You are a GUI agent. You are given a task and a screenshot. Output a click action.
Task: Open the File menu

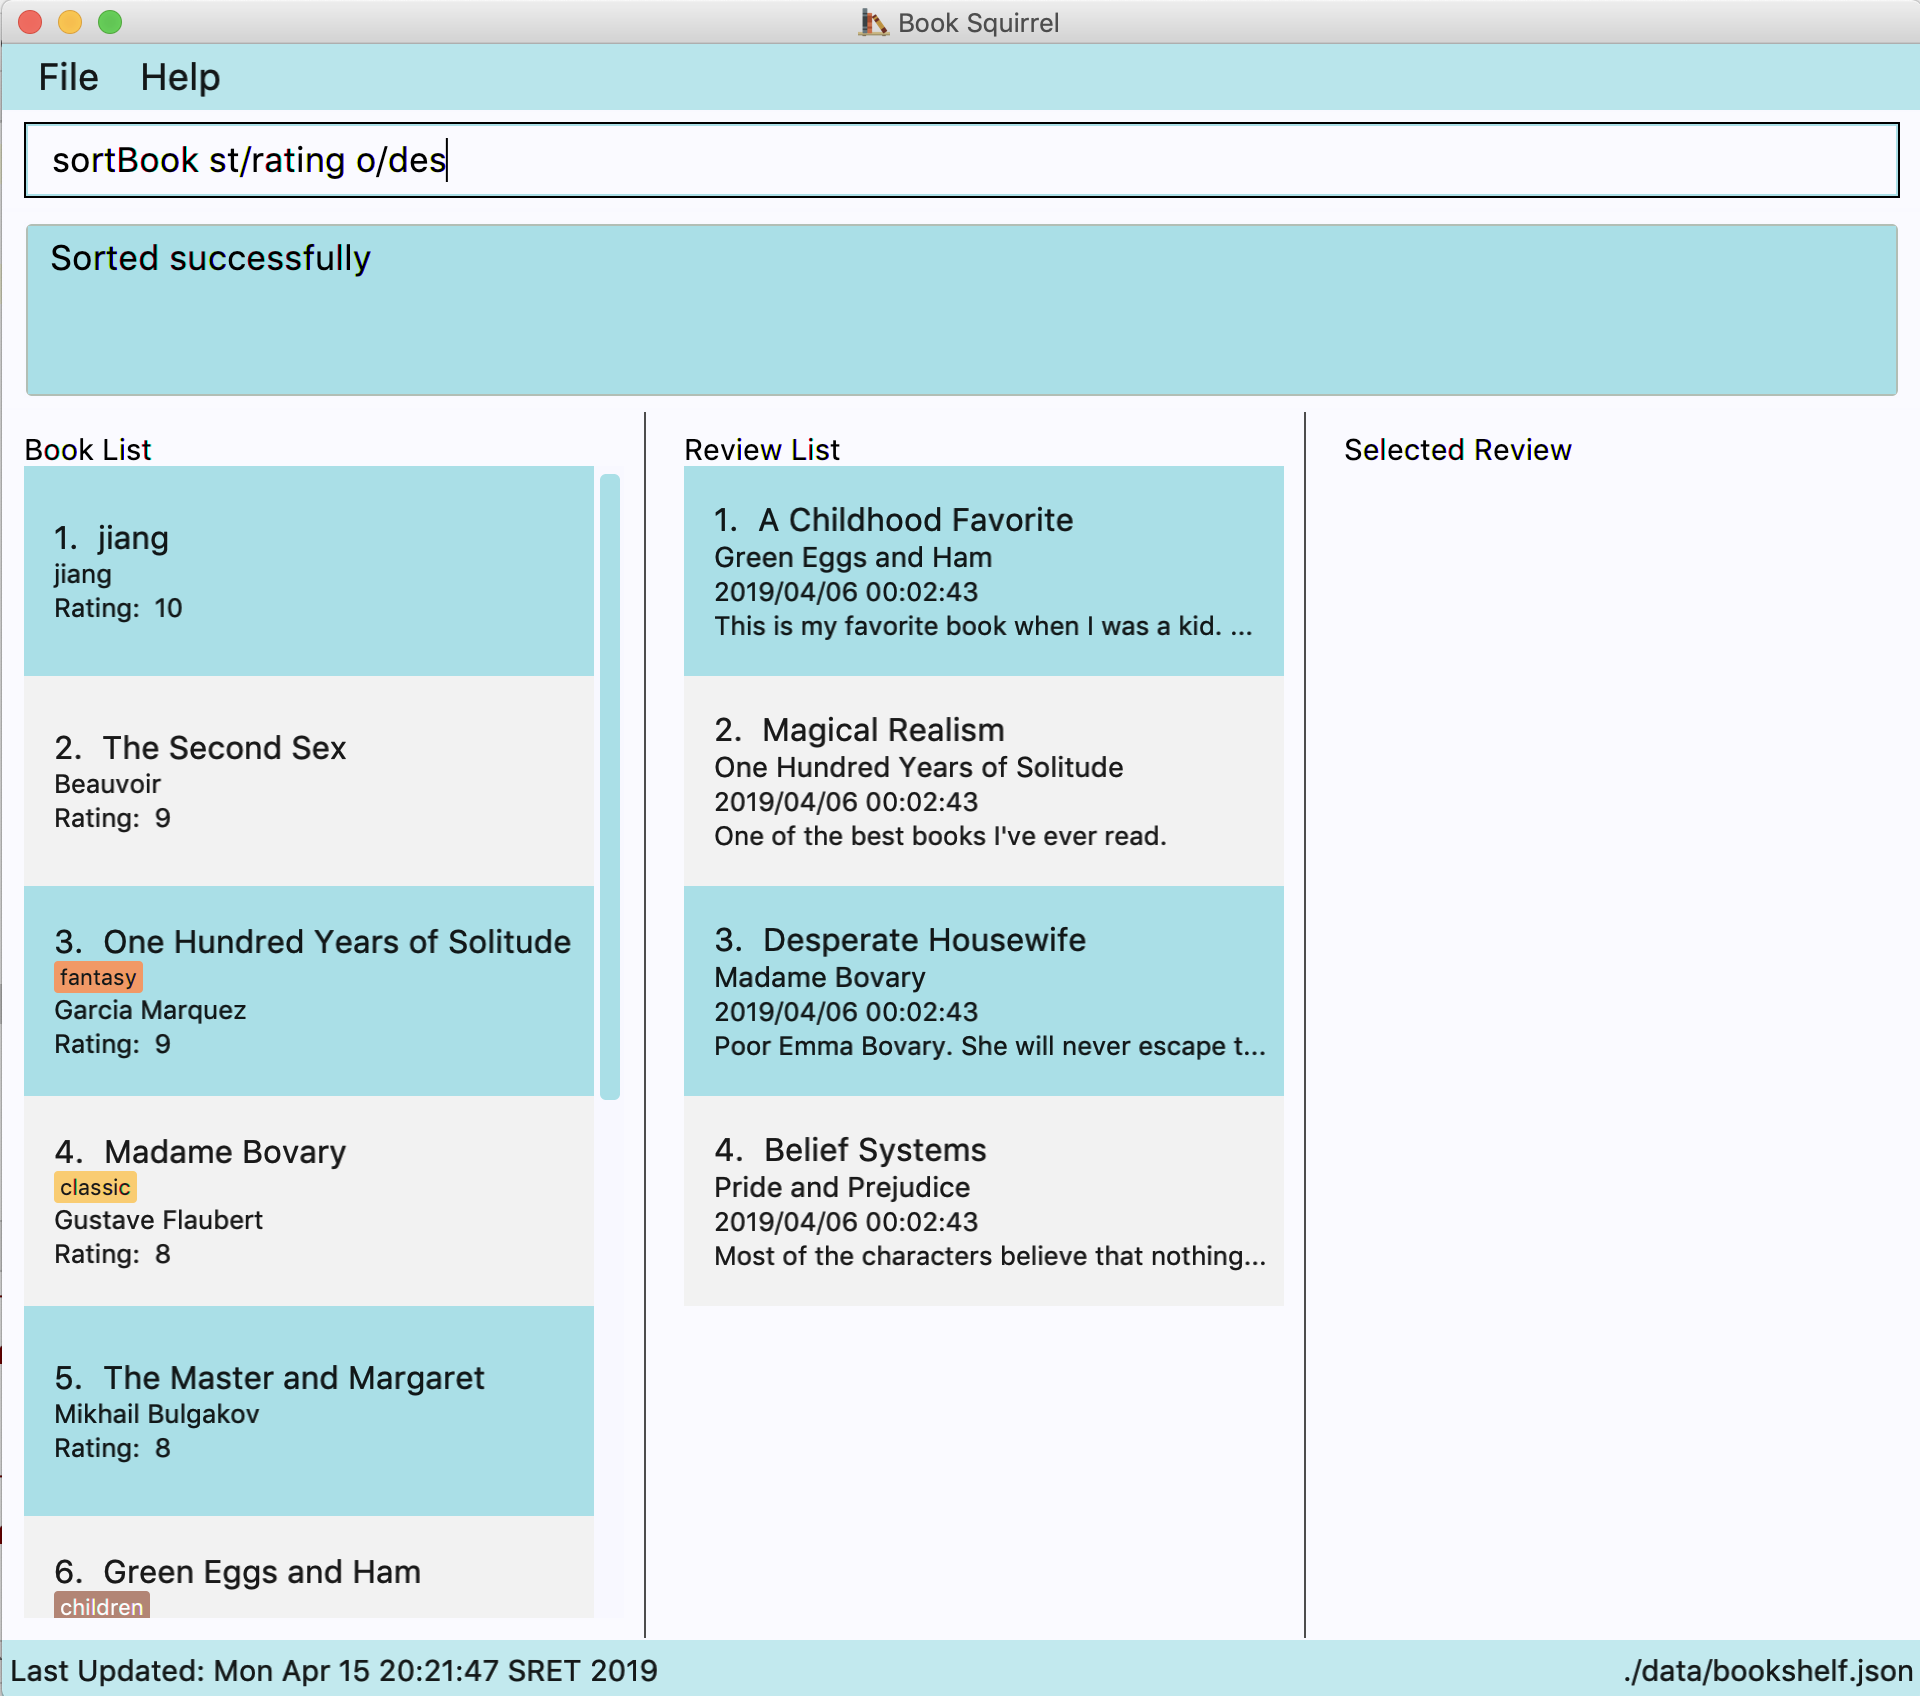(68, 77)
